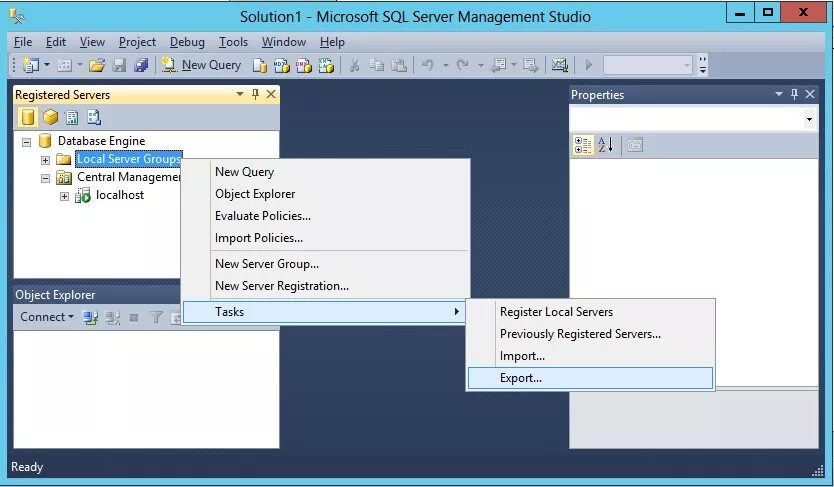Screen dimensions: 834x487
Task: Click the Redo arrow icon
Action: pyautogui.click(x=463, y=65)
